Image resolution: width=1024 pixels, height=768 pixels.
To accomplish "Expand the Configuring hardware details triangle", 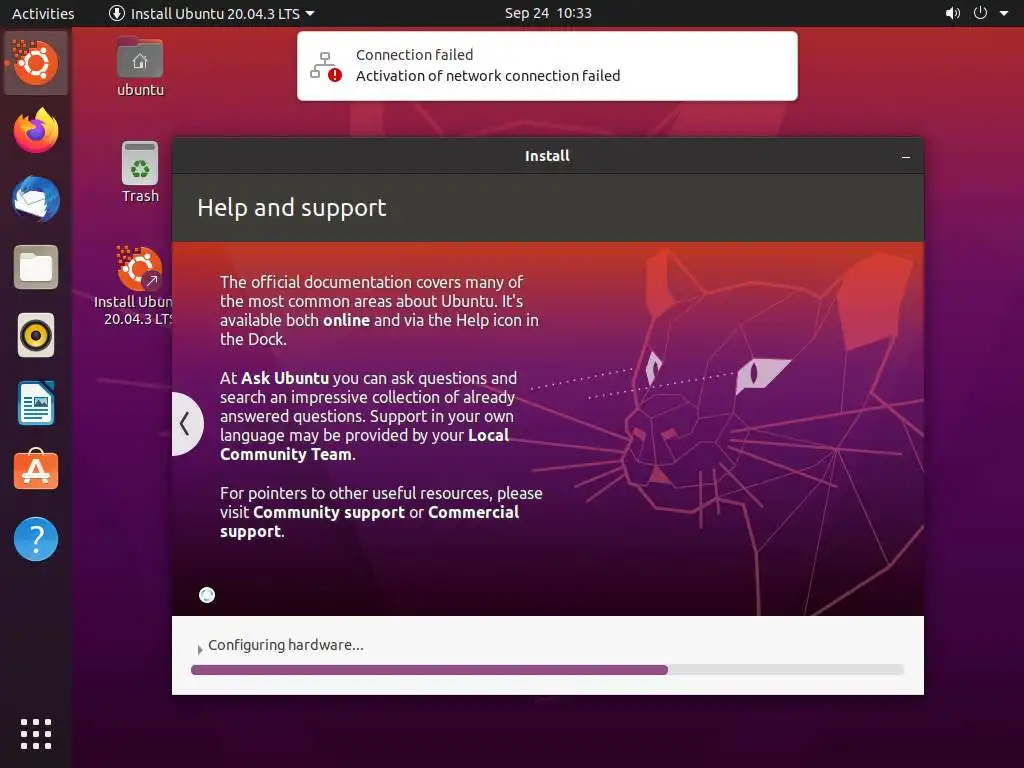I will click(x=200, y=649).
